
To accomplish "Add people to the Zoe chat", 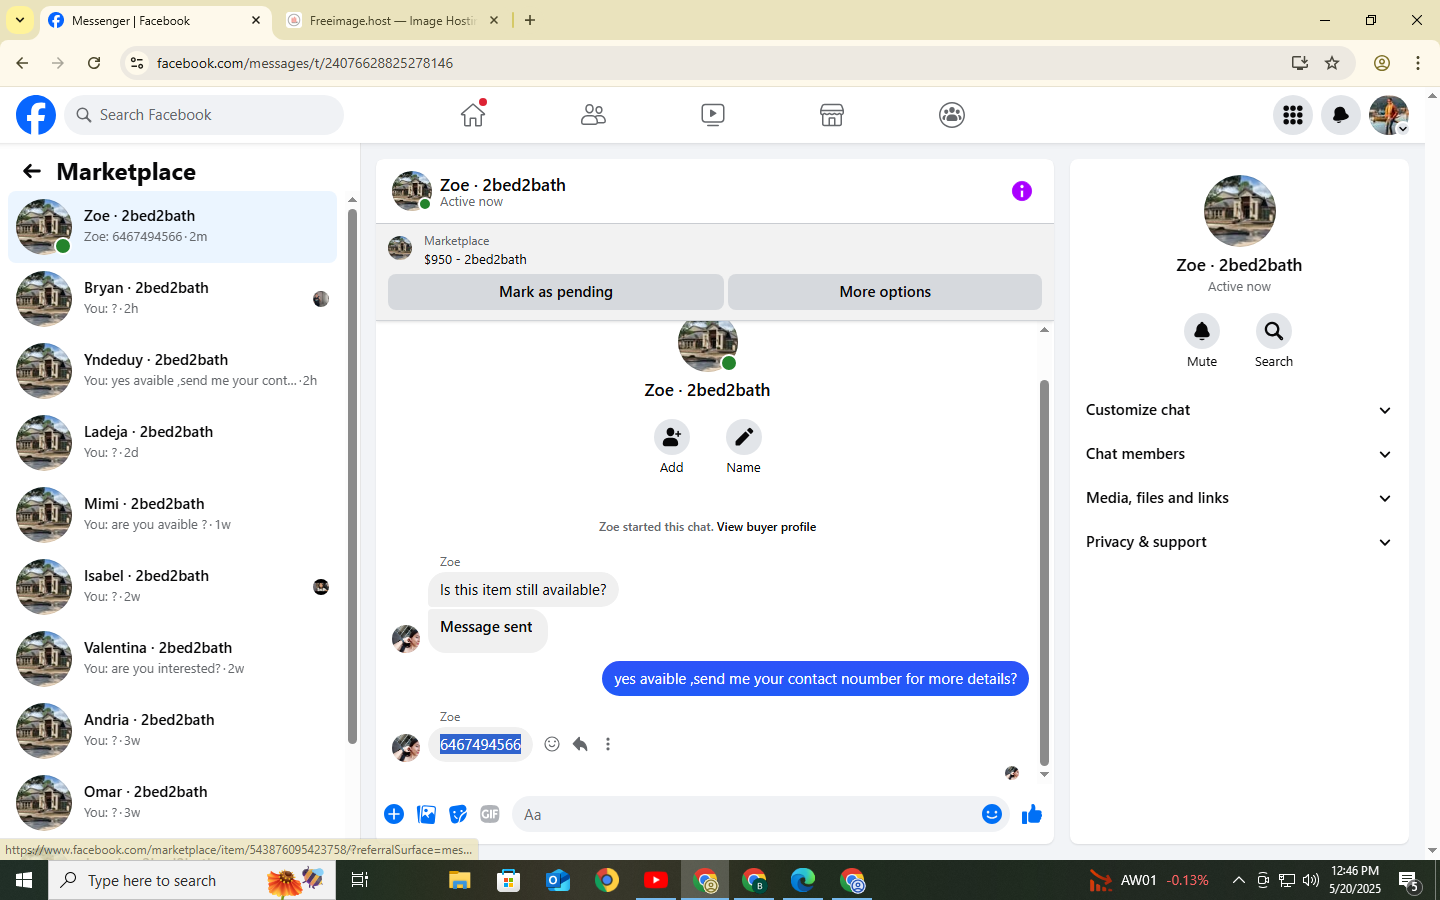I will [x=672, y=437].
